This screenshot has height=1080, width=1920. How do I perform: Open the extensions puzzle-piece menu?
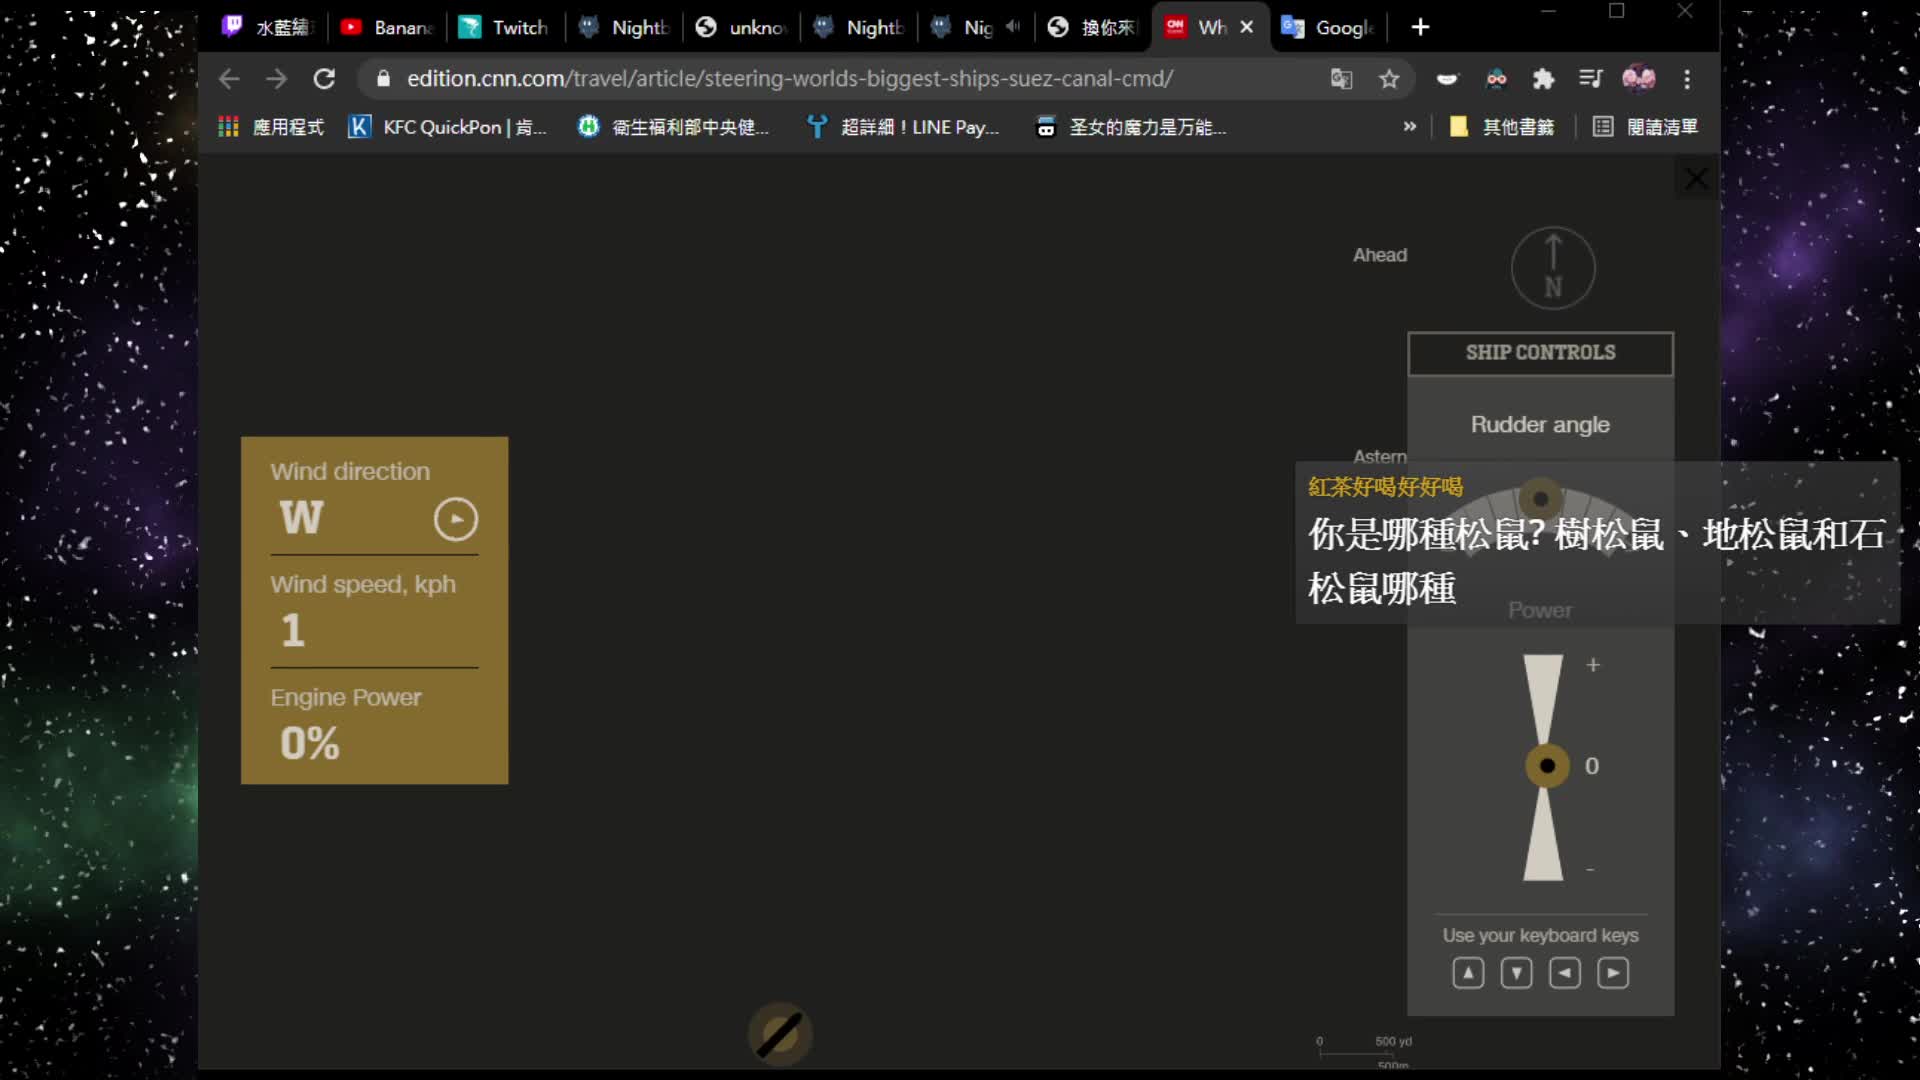pos(1543,79)
